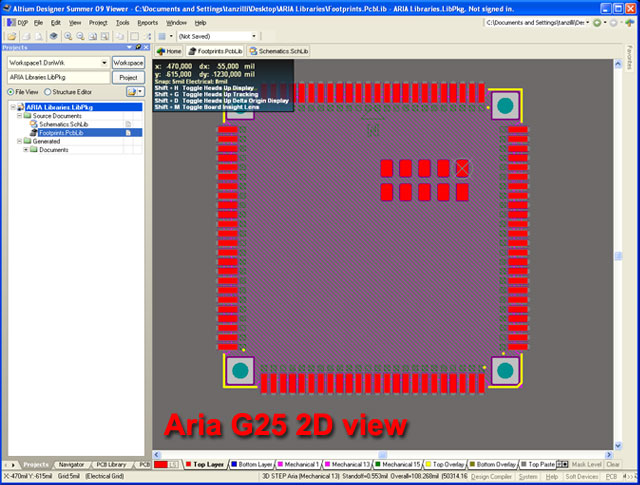Screen dimensions: 640x485
Task: Open the Edit menu
Action: coord(56,23)
